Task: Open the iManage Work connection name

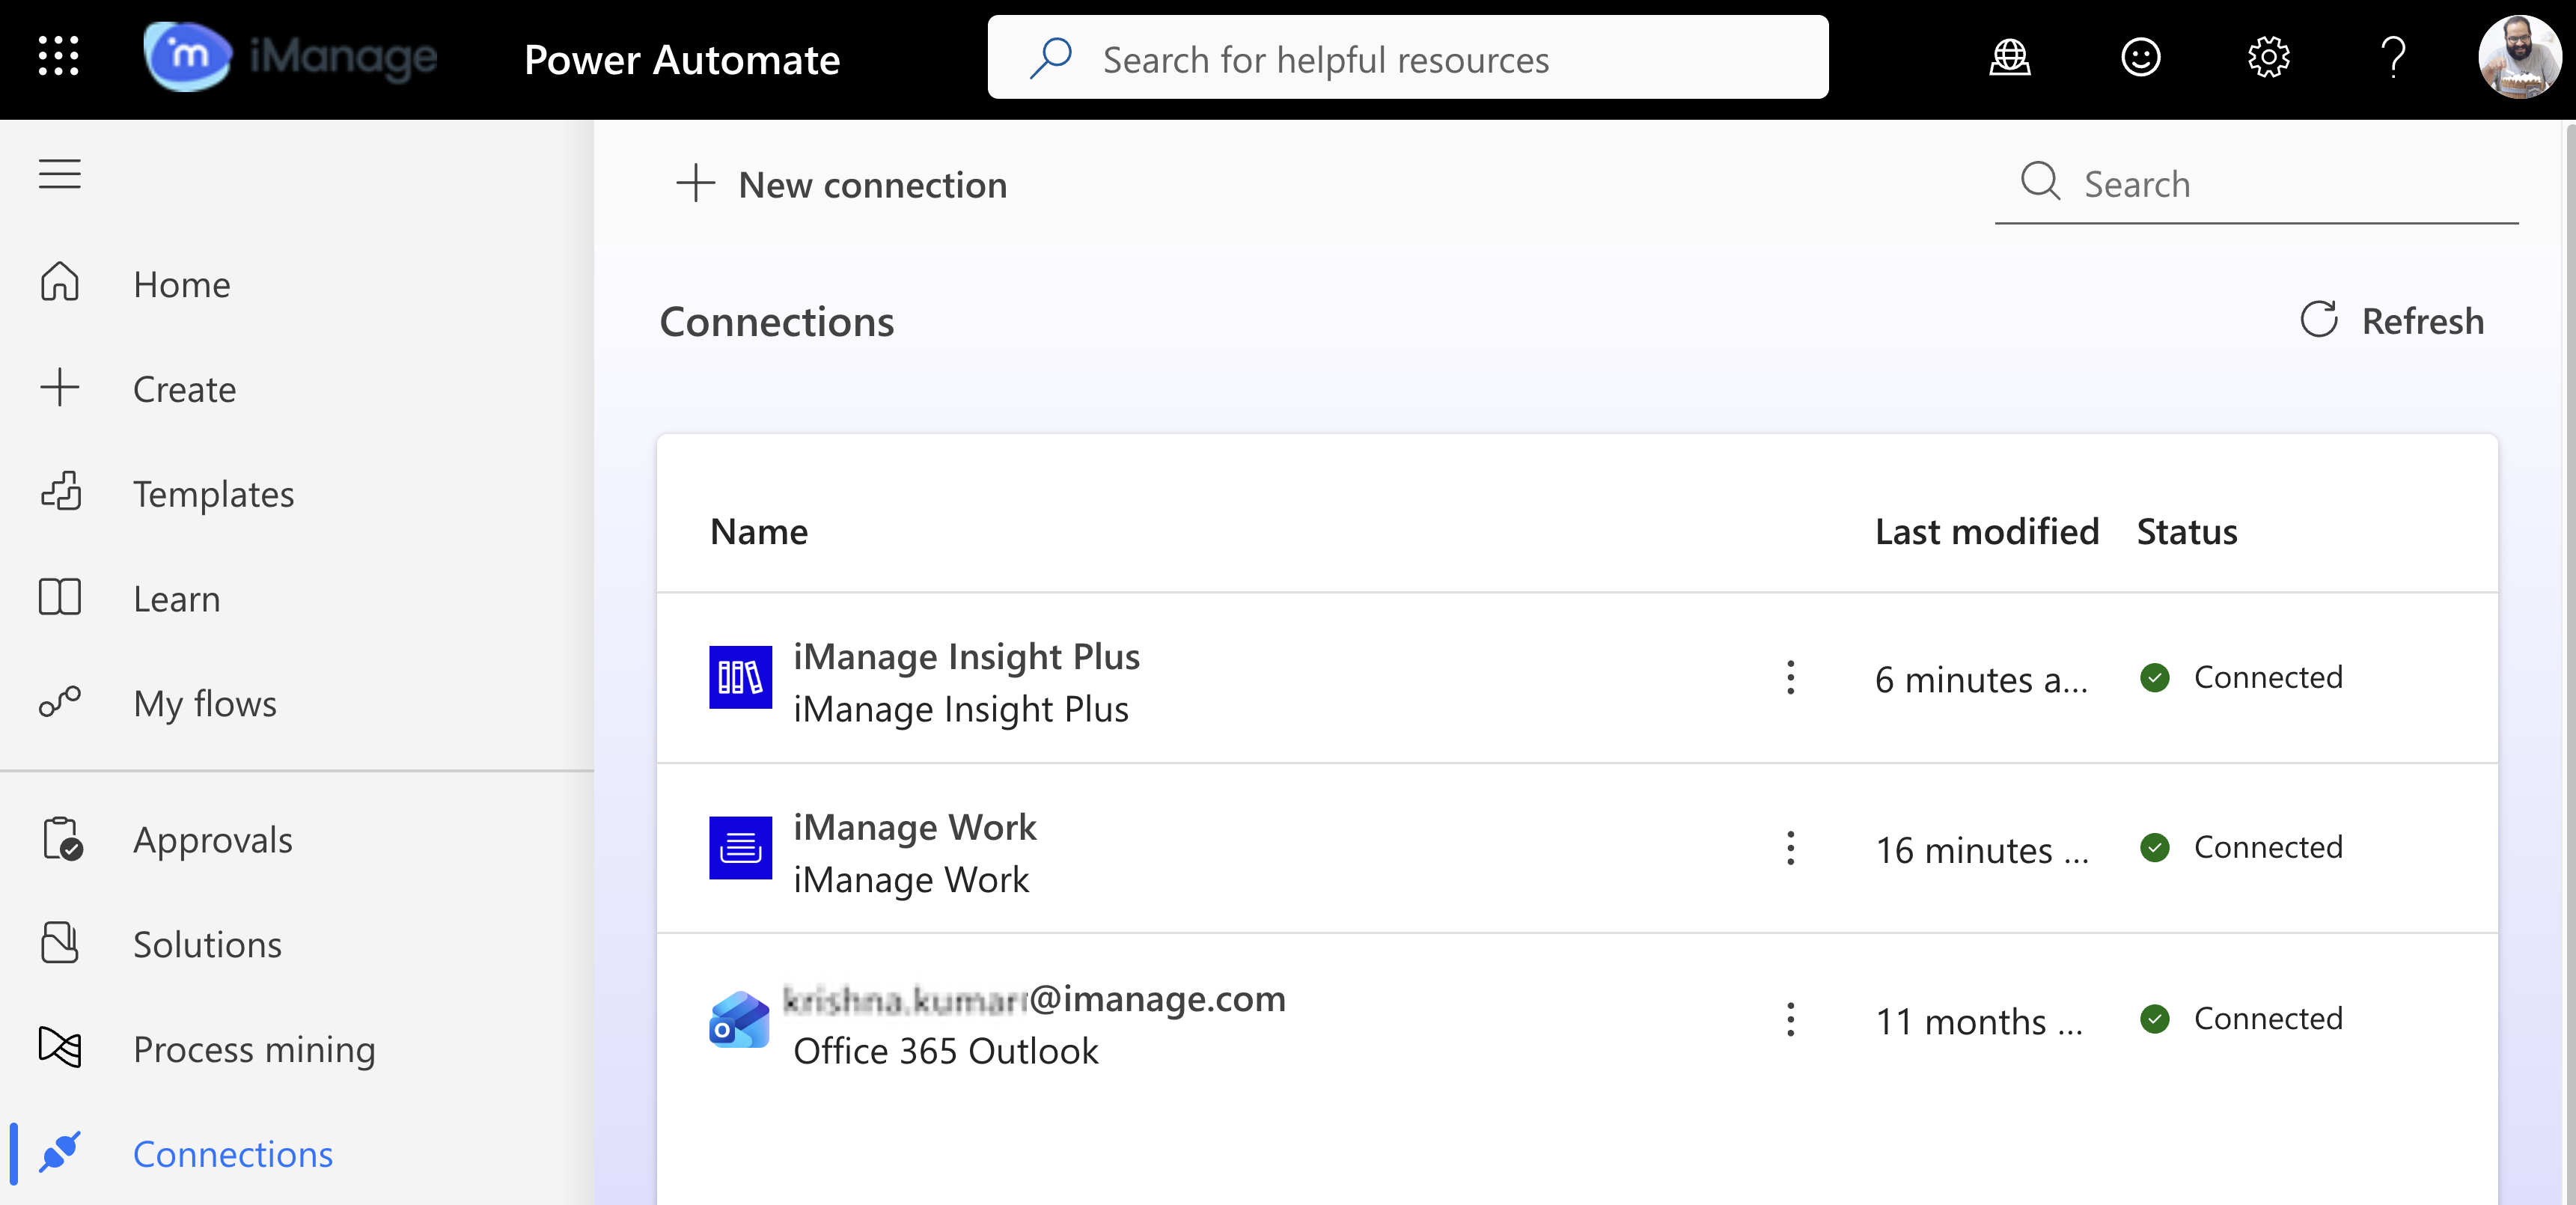Action: (x=915, y=827)
